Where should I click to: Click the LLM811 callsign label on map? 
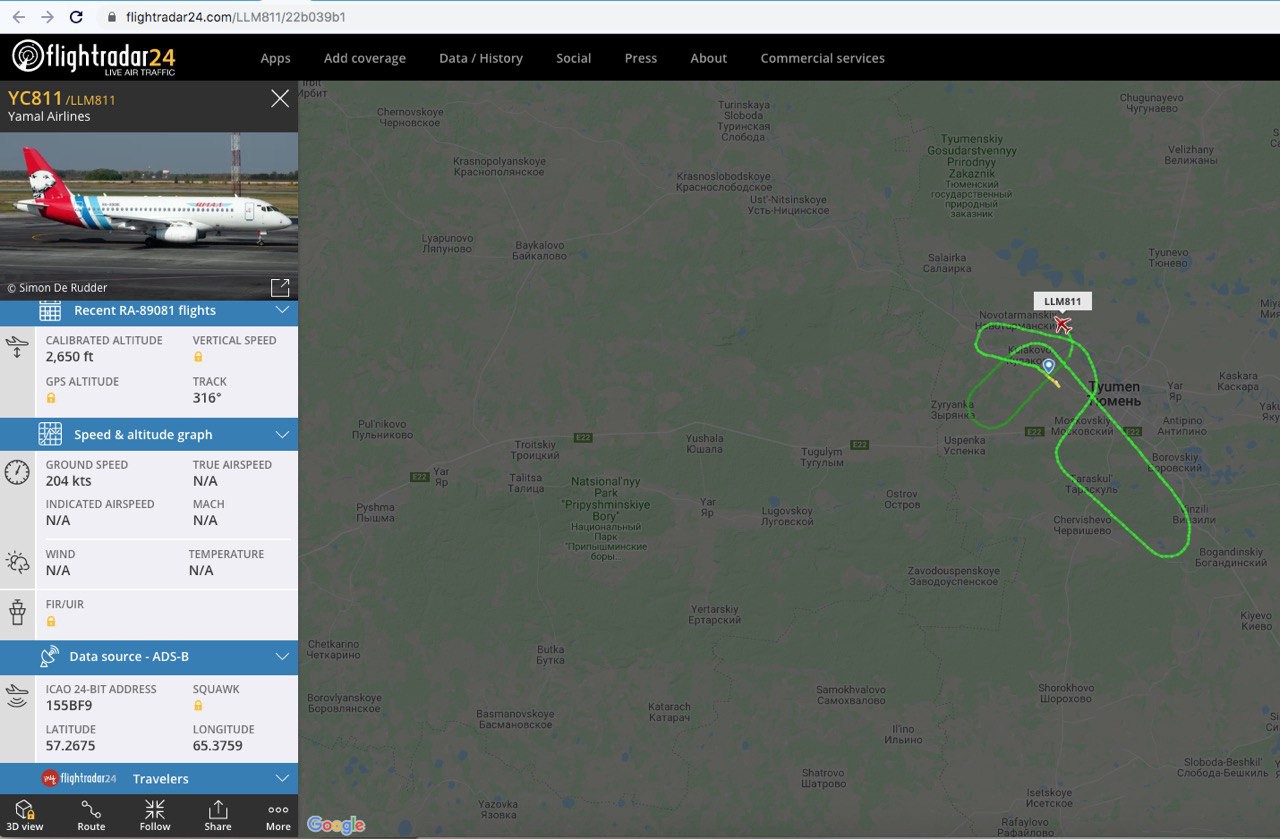1062,301
